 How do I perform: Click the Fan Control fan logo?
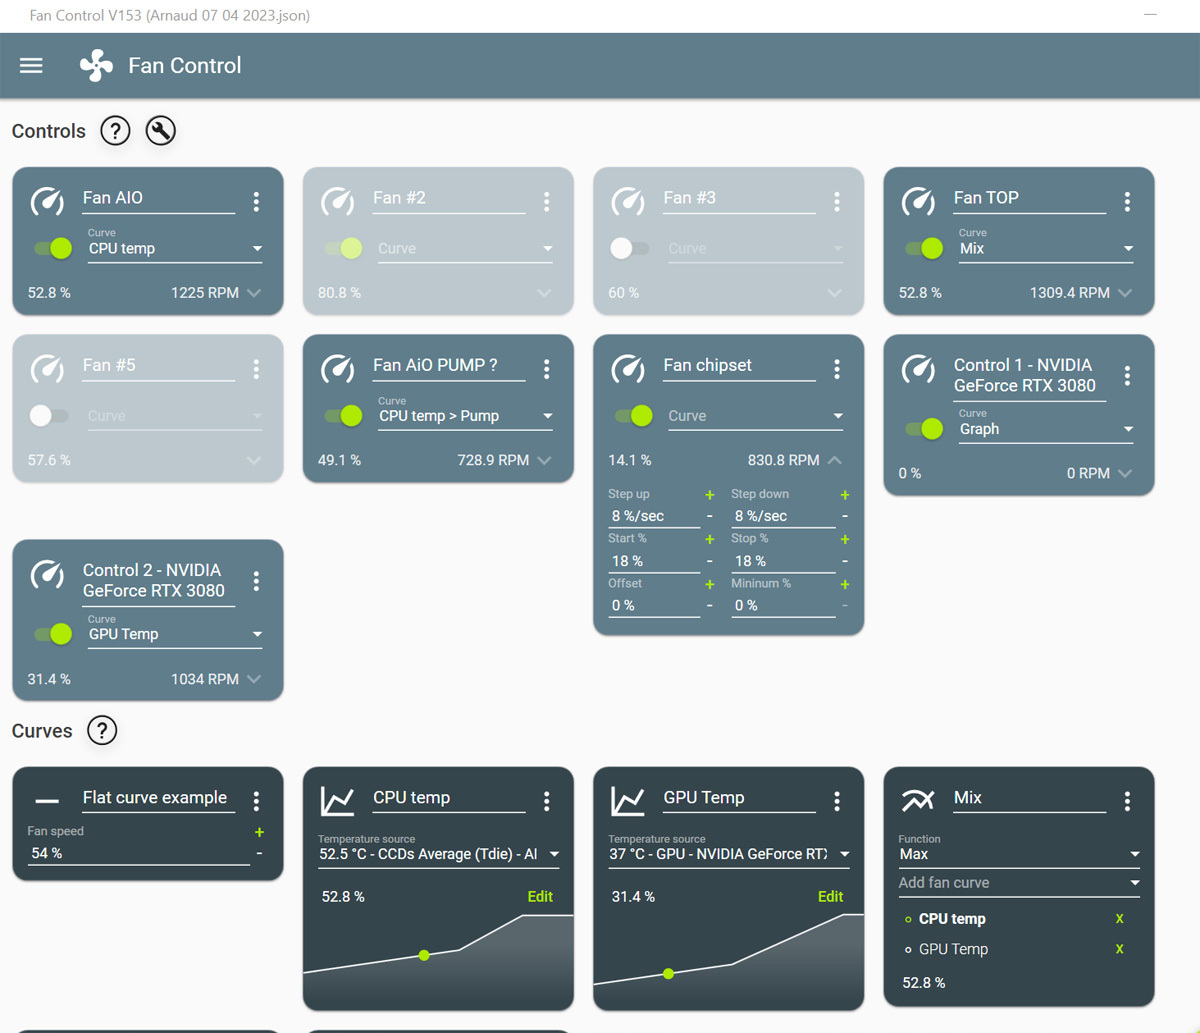click(x=96, y=66)
